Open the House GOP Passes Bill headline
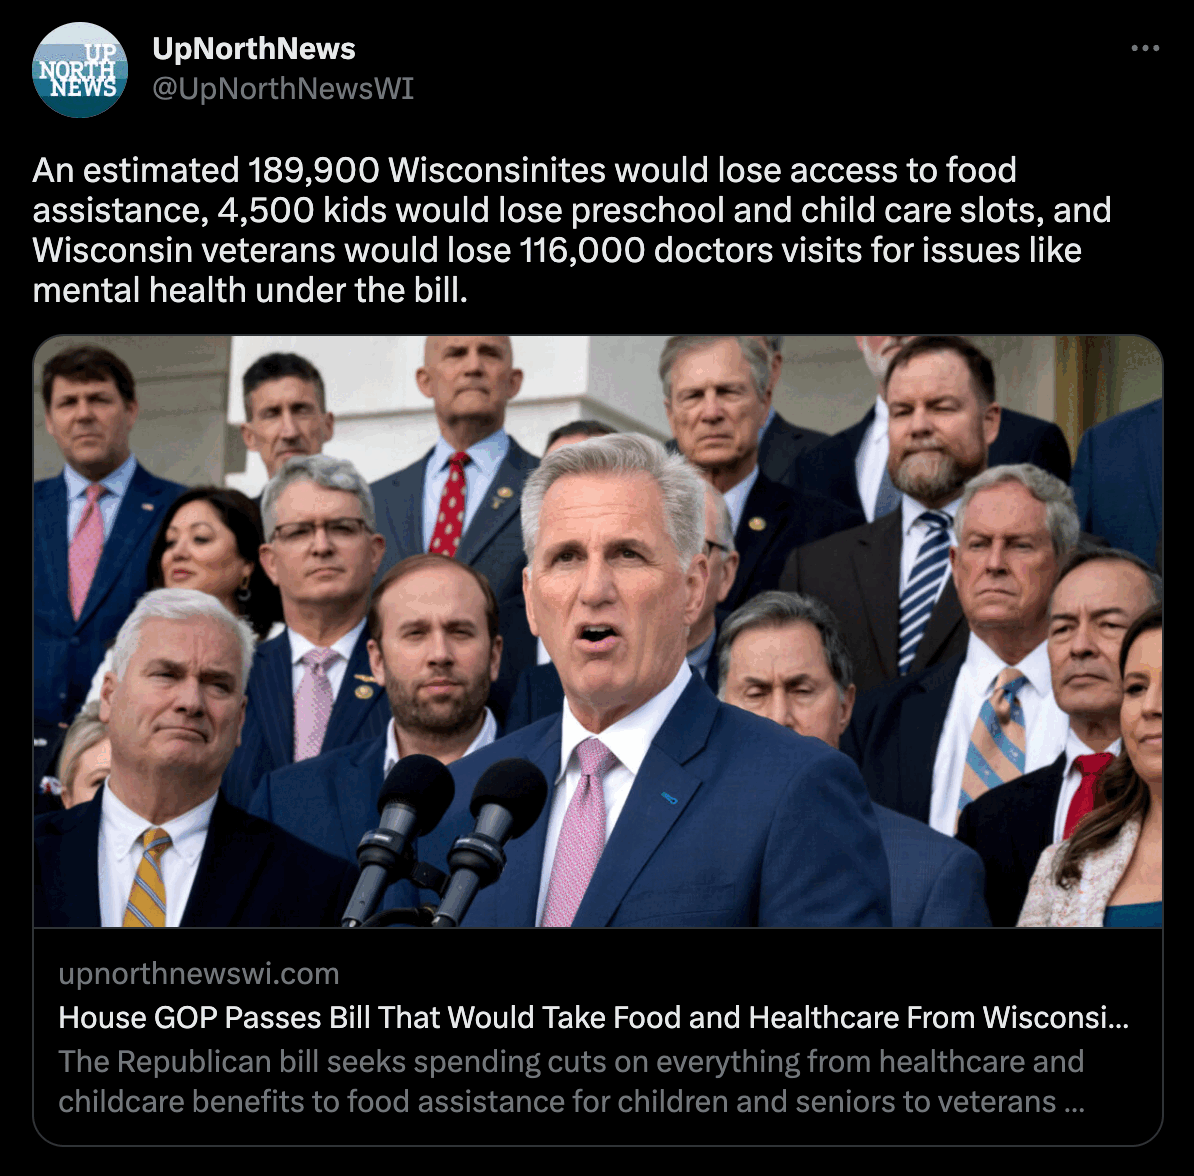1194x1176 pixels. pyautogui.click(x=593, y=1018)
